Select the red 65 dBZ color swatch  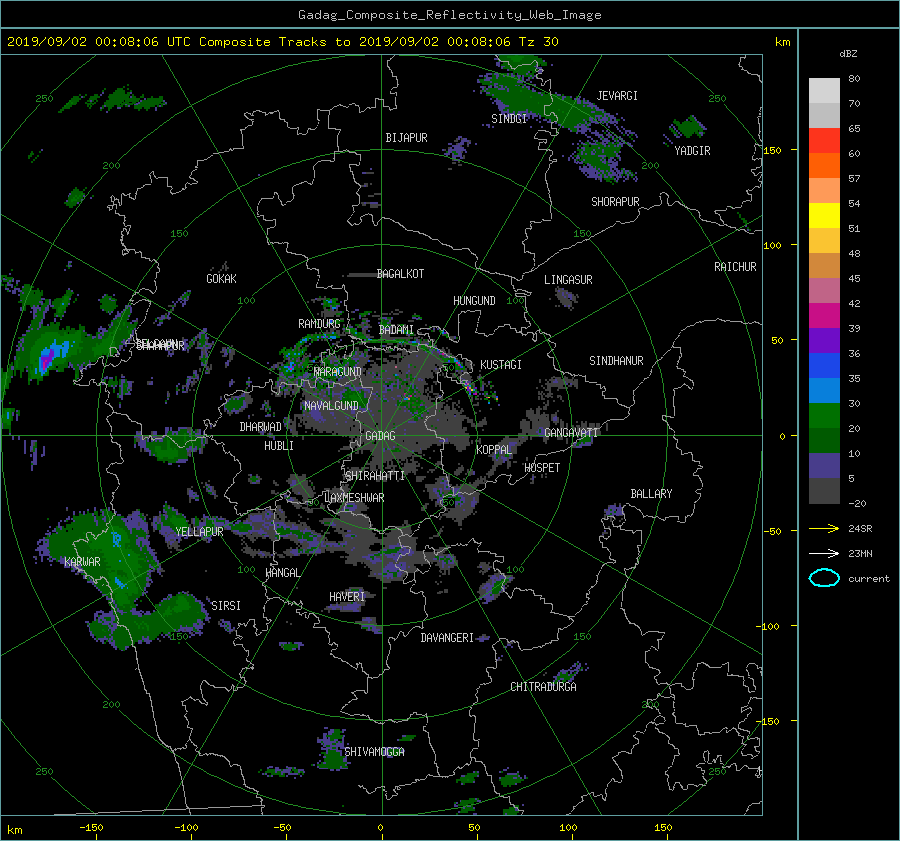point(824,141)
